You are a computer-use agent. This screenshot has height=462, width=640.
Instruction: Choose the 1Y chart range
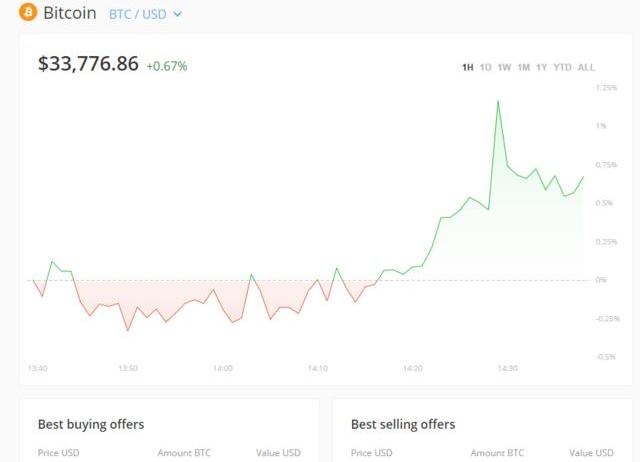(541, 68)
